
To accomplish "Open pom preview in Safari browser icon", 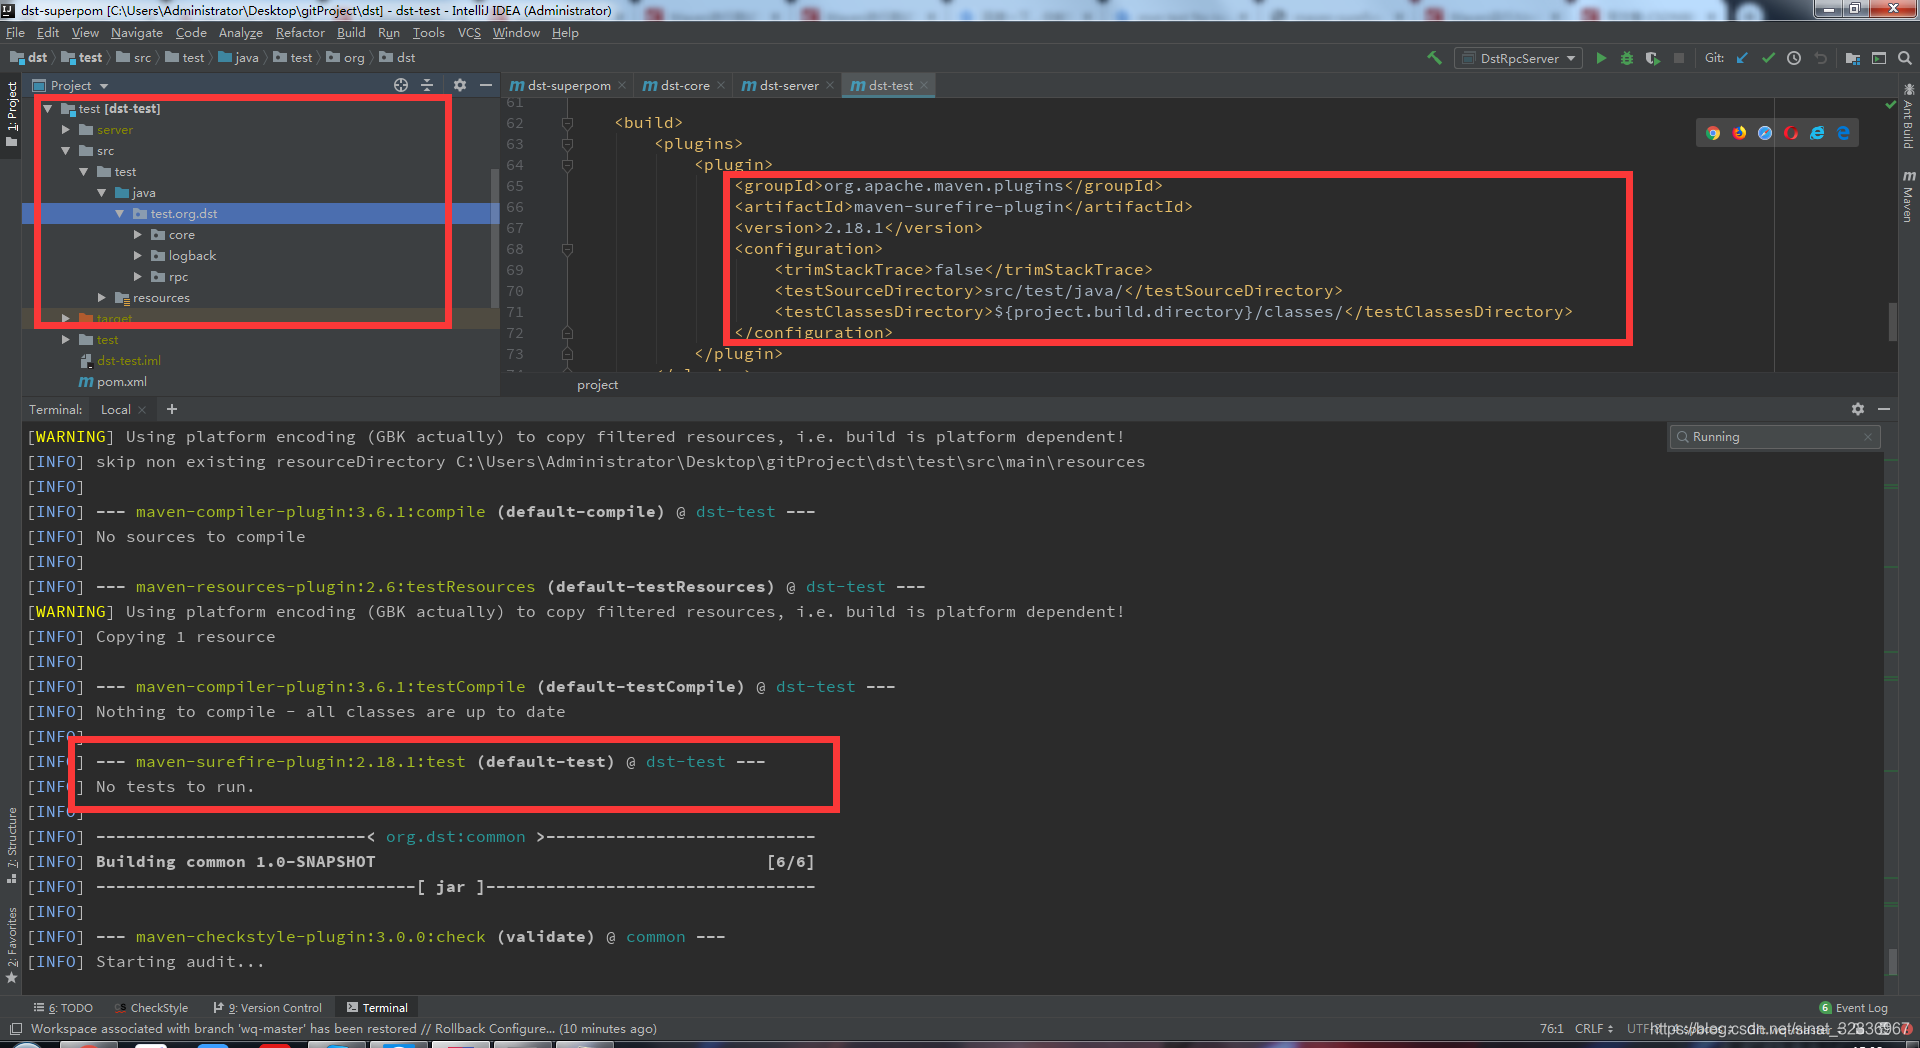I will [x=1765, y=132].
